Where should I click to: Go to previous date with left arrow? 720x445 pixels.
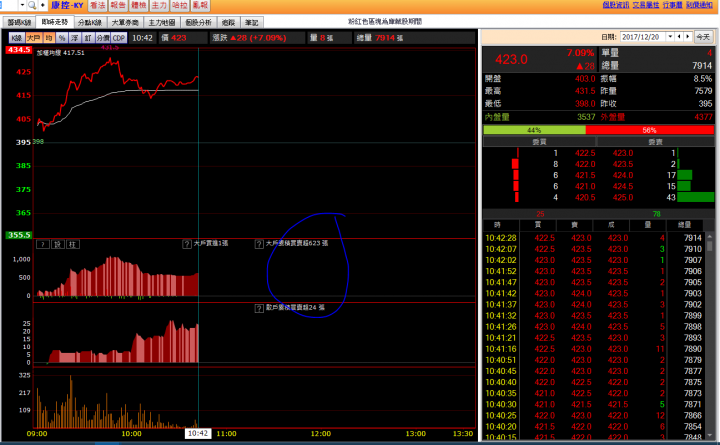coord(679,37)
